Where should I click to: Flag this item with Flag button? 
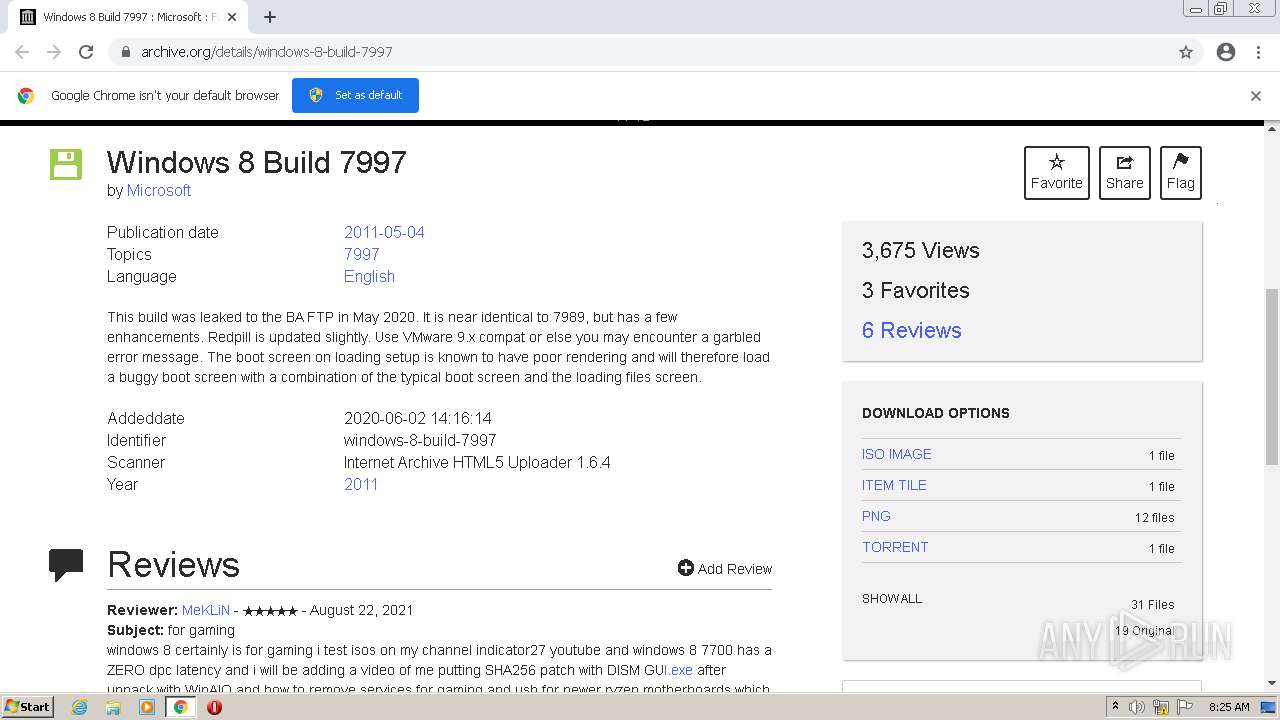point(1181,172)
